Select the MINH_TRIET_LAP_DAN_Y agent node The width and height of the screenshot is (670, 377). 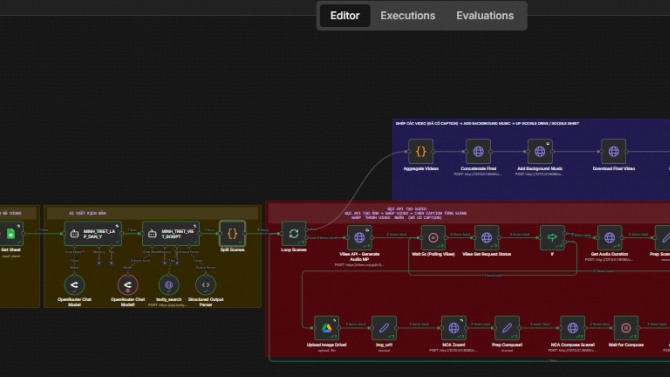point(93,233)
